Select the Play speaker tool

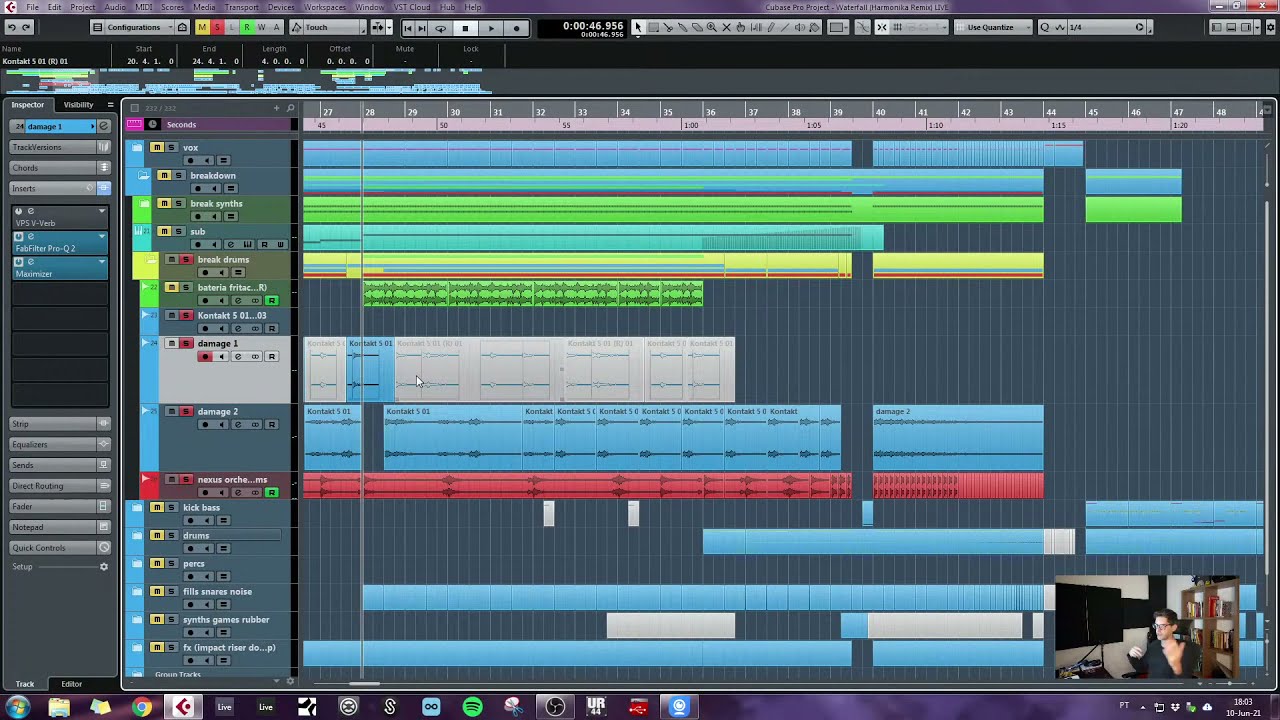(799, 27)
